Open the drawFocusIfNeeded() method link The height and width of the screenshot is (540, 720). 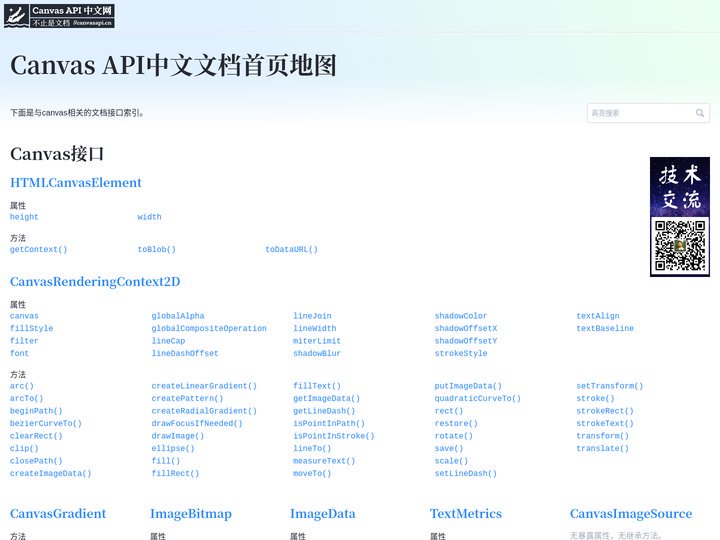pos(197,423)
